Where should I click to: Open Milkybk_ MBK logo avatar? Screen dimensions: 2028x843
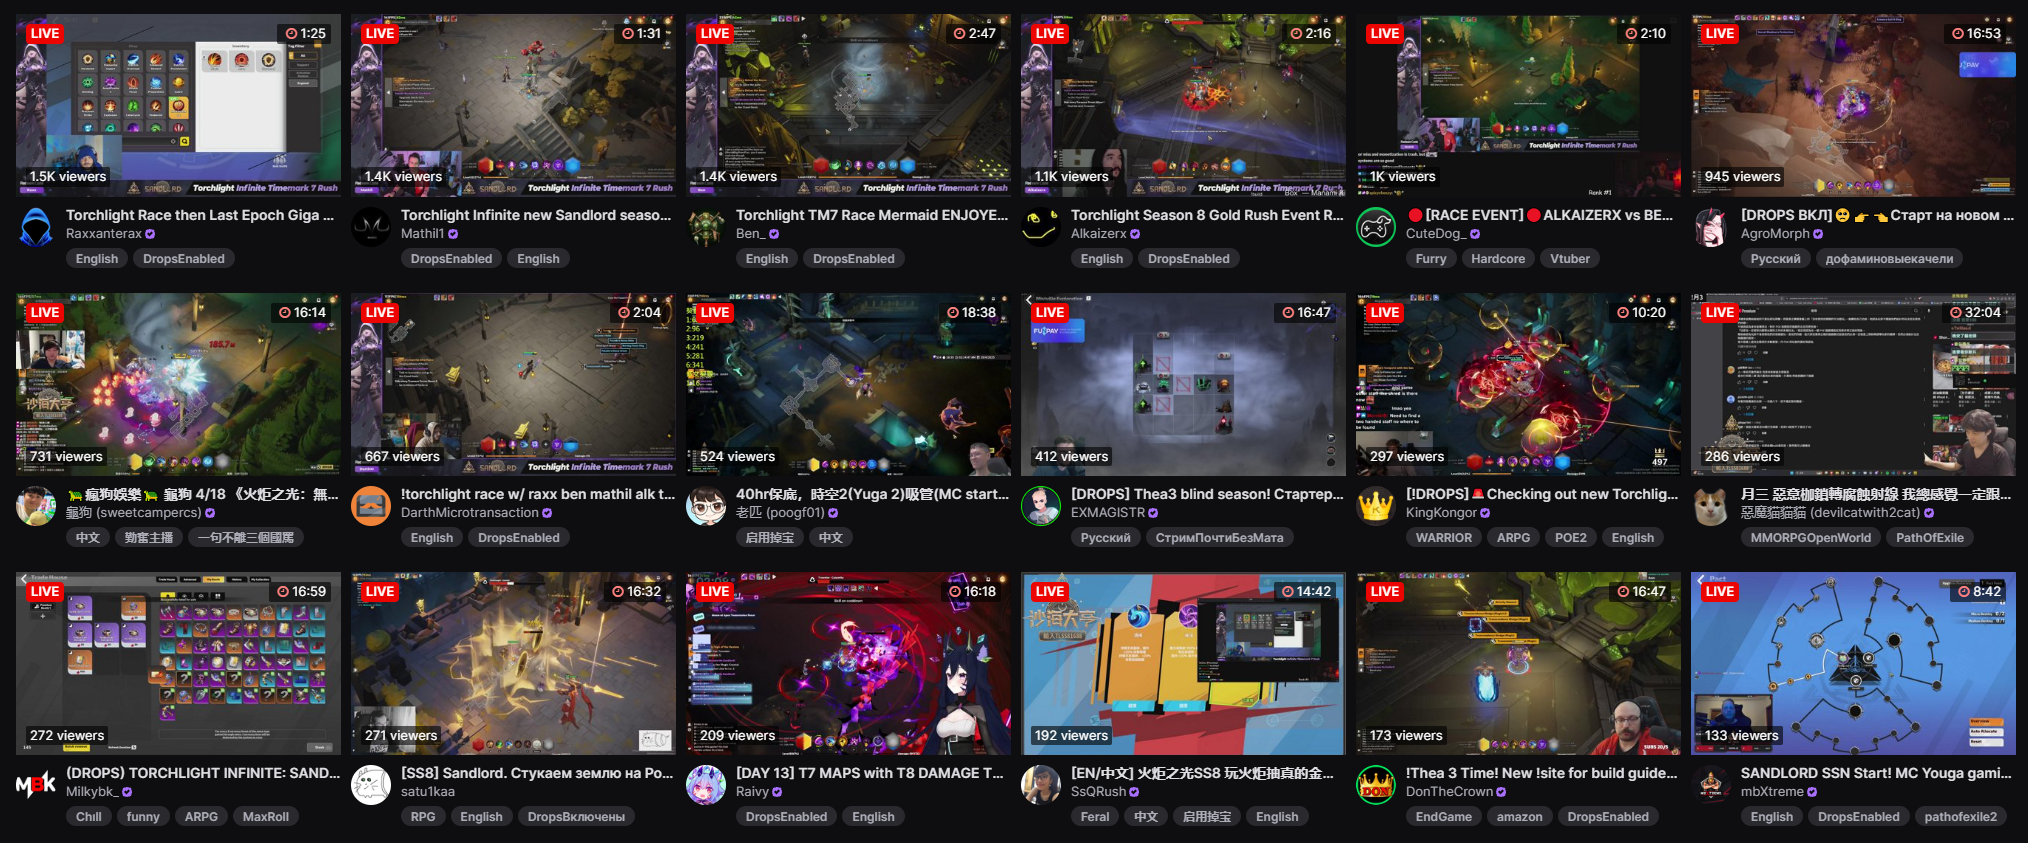[x=36, y=785]
